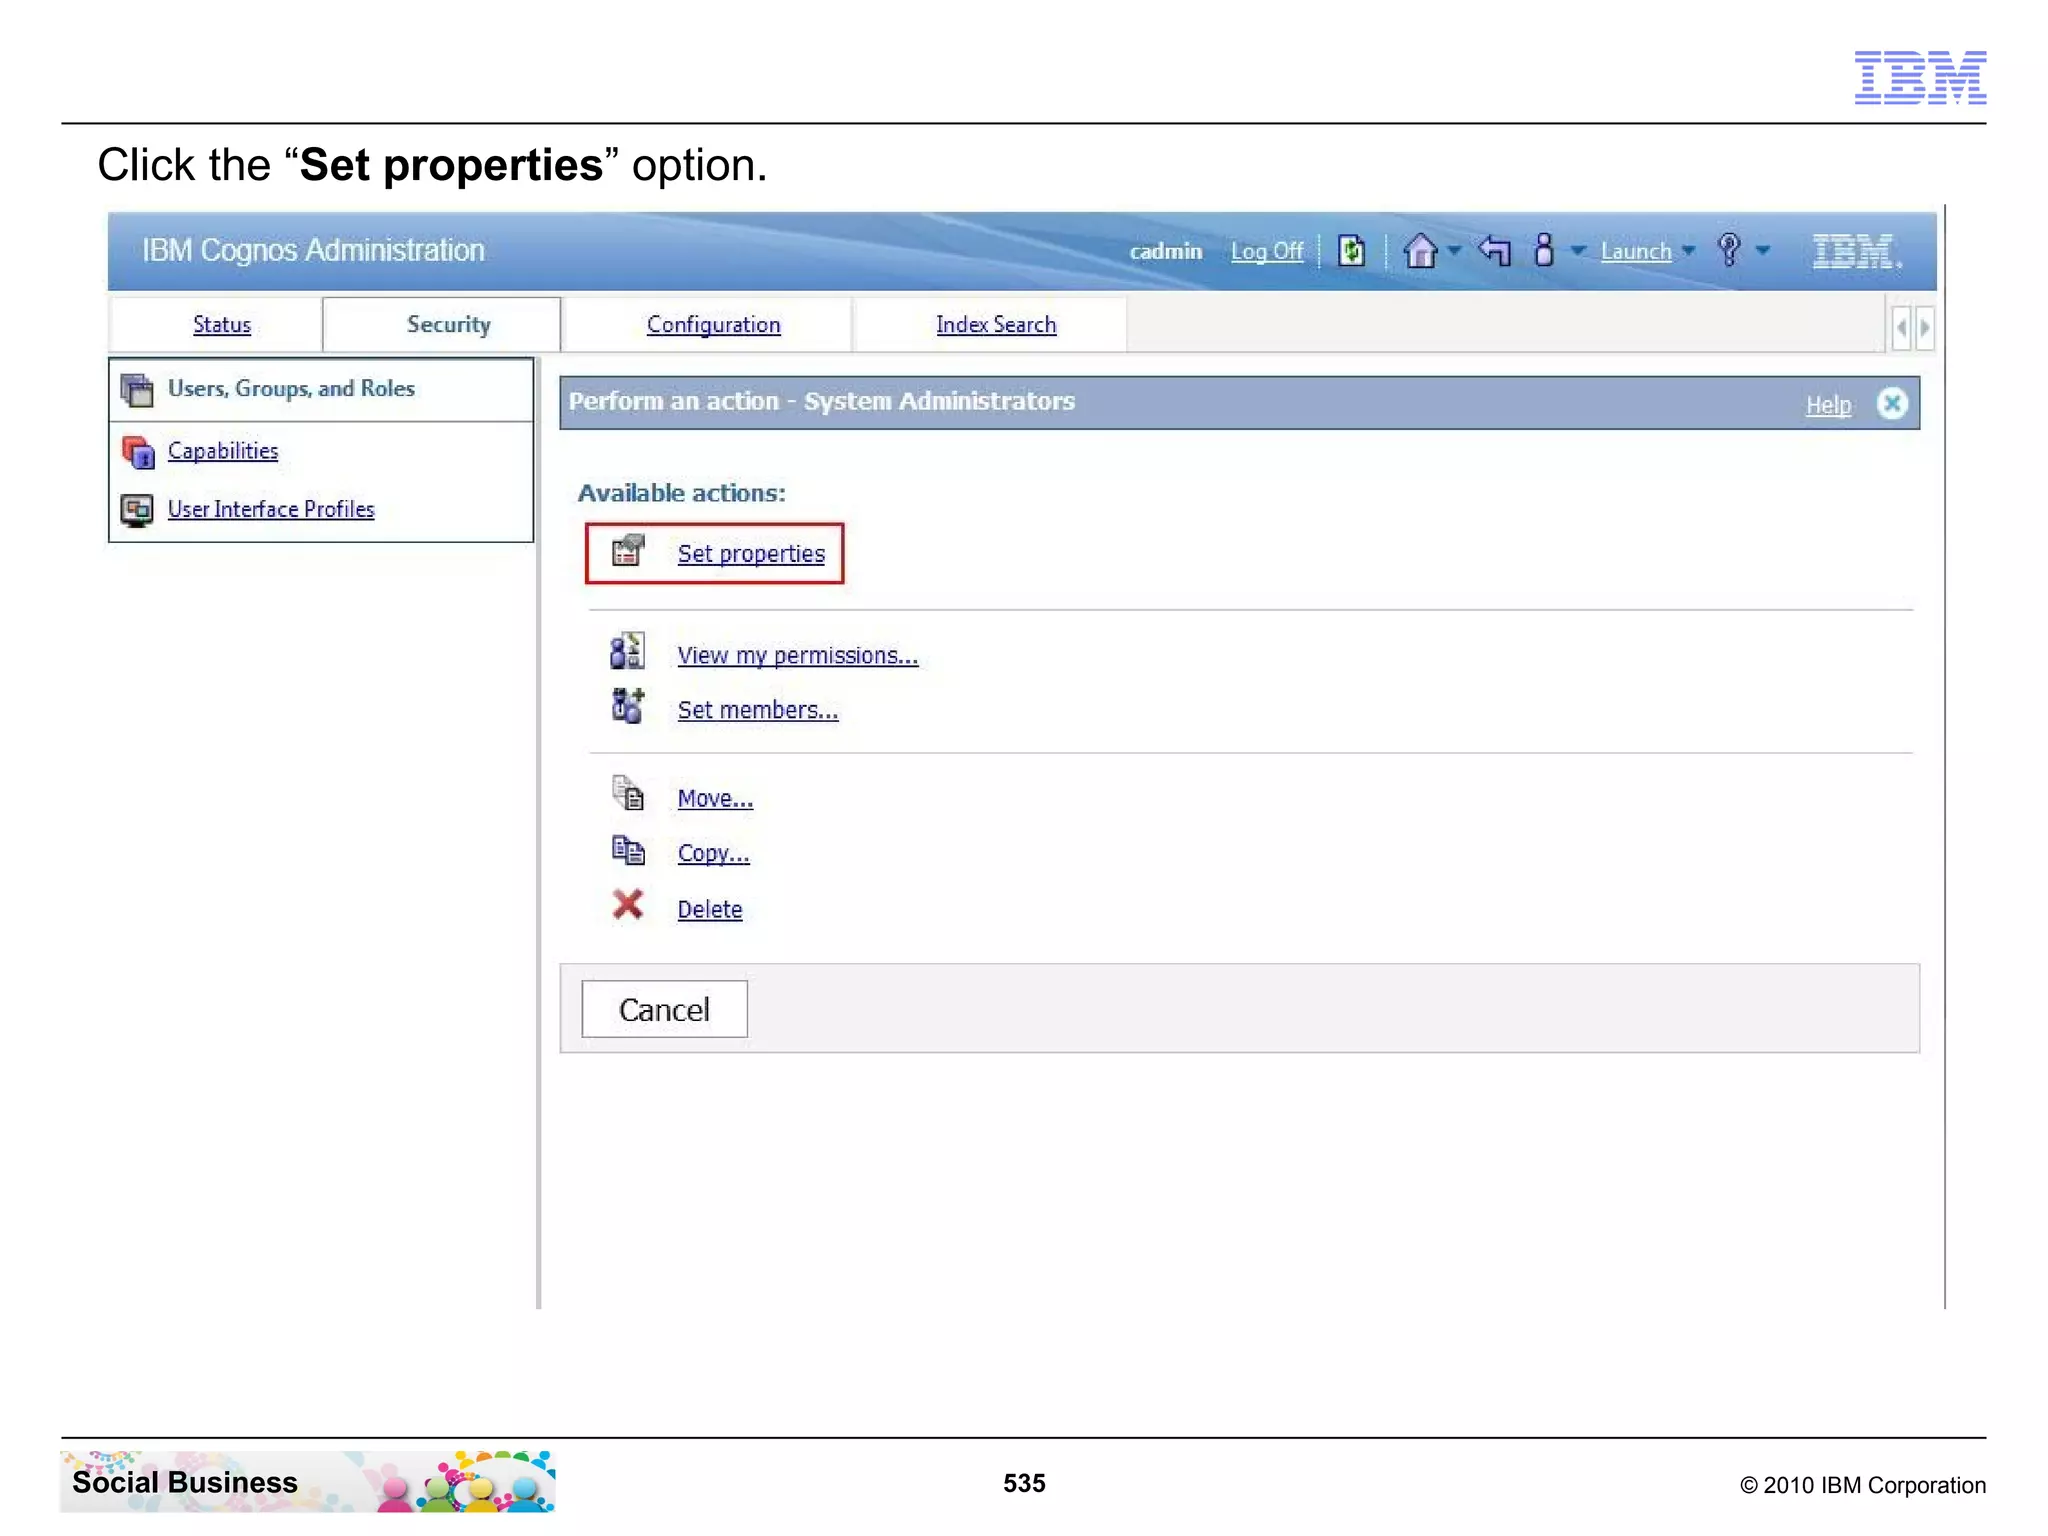This screenshot has width=2048, height=1536.
Task: Click the IBM logo in the application header
Action: [1856, 251]
